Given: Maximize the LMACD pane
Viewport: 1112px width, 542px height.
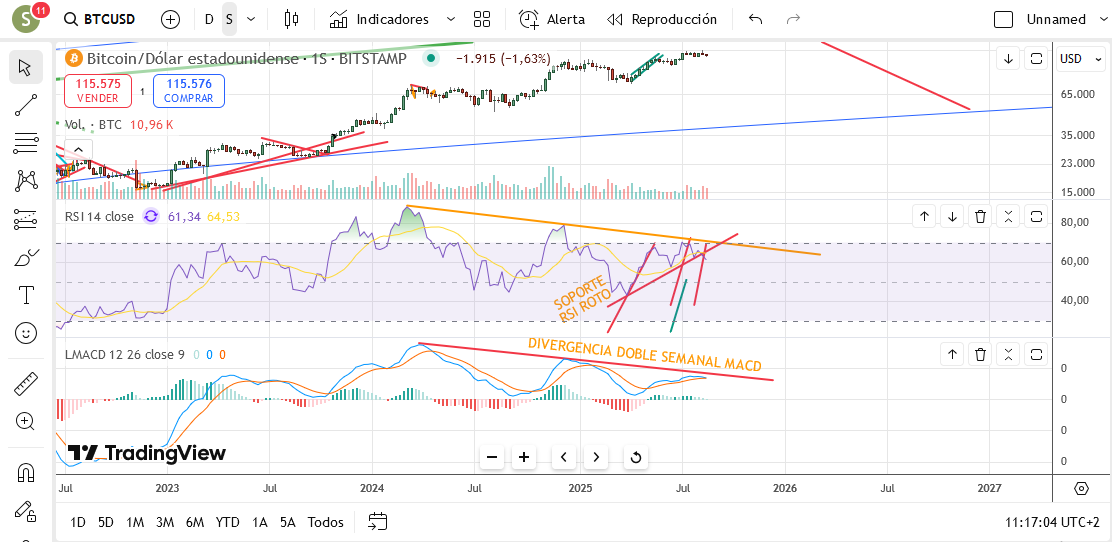Looking at the screenshot, I should pos(1036,354).
